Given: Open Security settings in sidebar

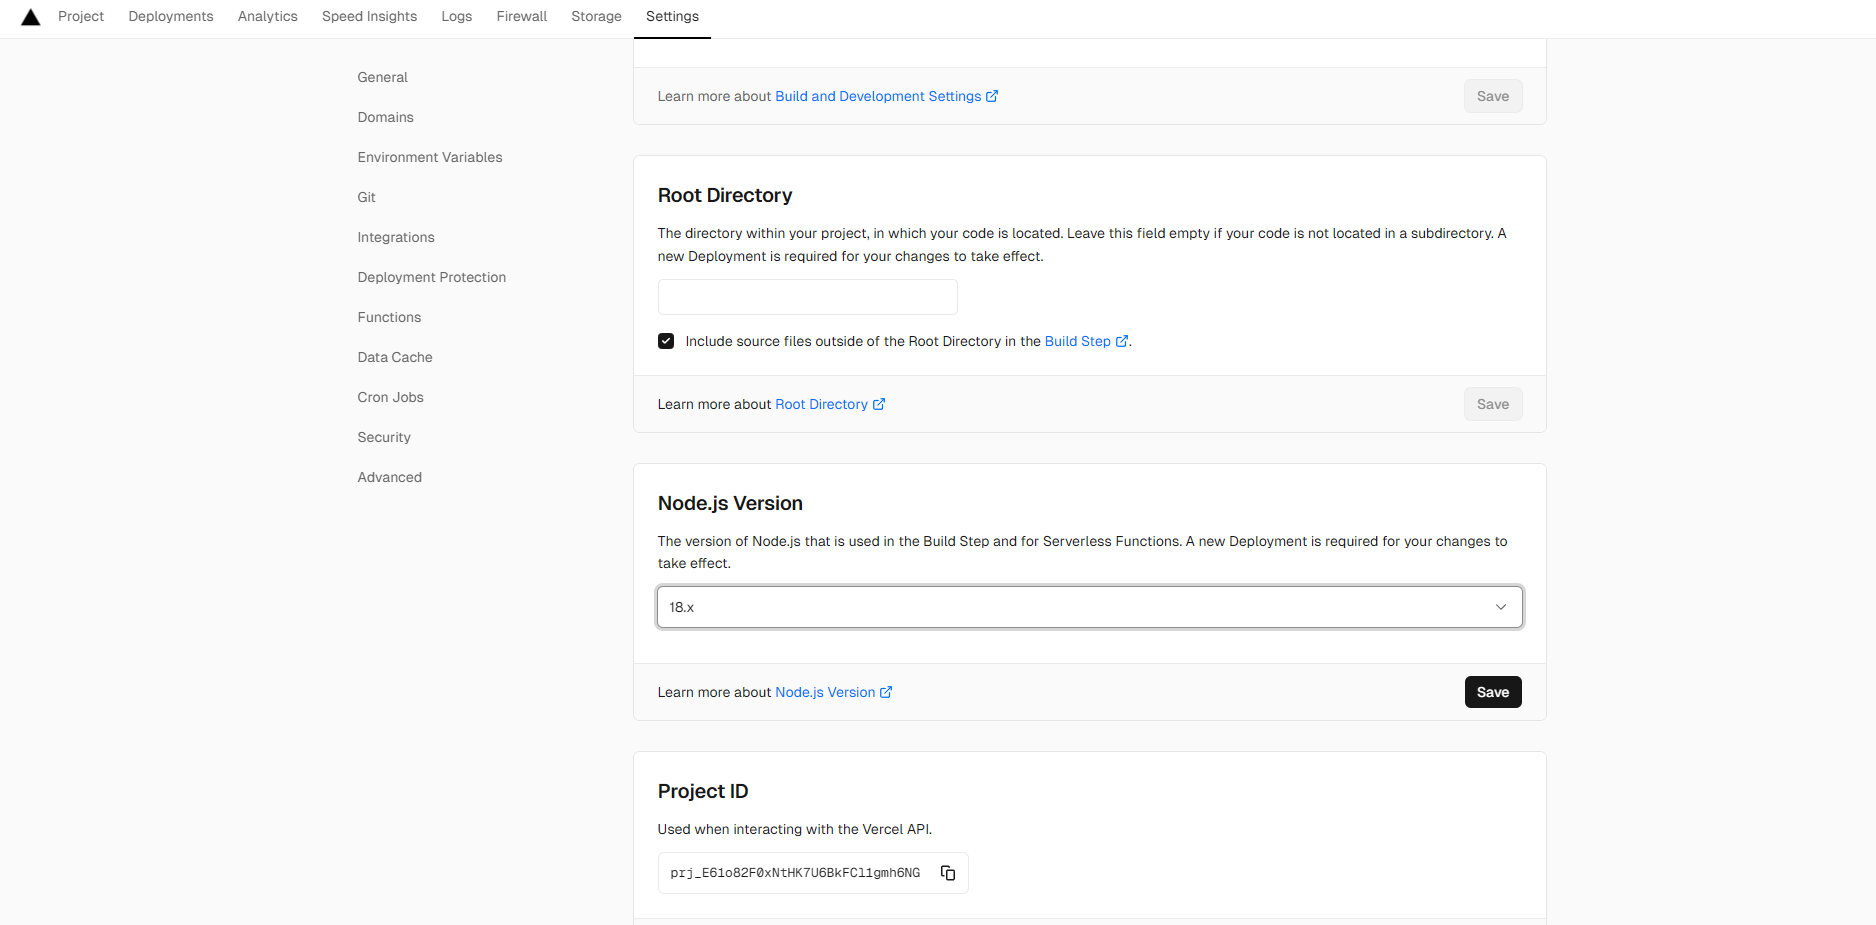Looking at the screenshot, I should [384, 437].
